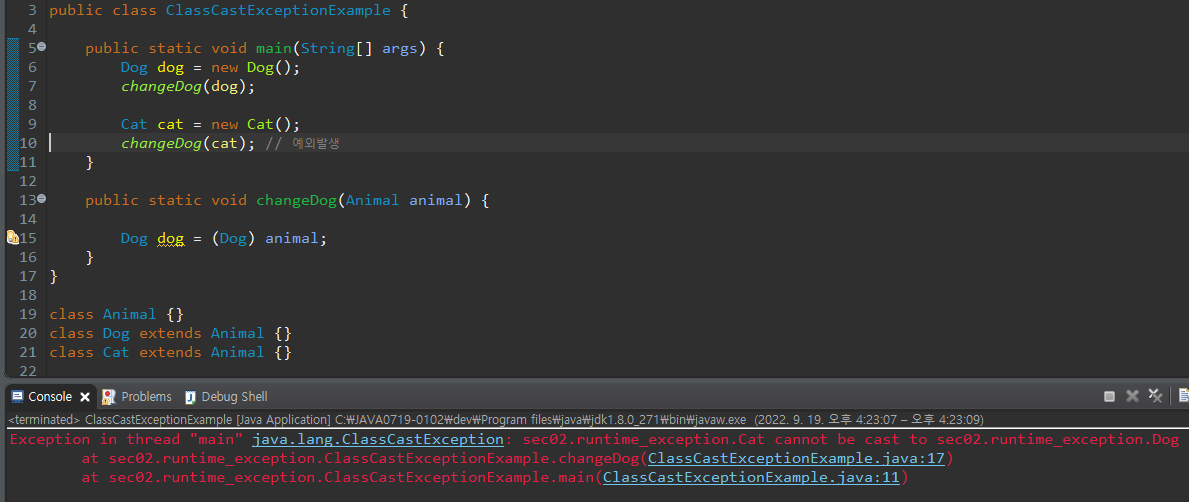
Task: Click '<terminated>' launch status text in console
Action: click(x=45, y=419)
